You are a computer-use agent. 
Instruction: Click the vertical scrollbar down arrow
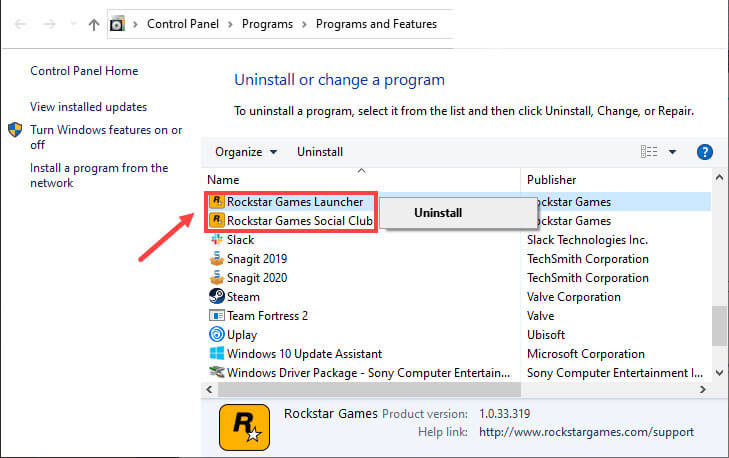(719, 373)
